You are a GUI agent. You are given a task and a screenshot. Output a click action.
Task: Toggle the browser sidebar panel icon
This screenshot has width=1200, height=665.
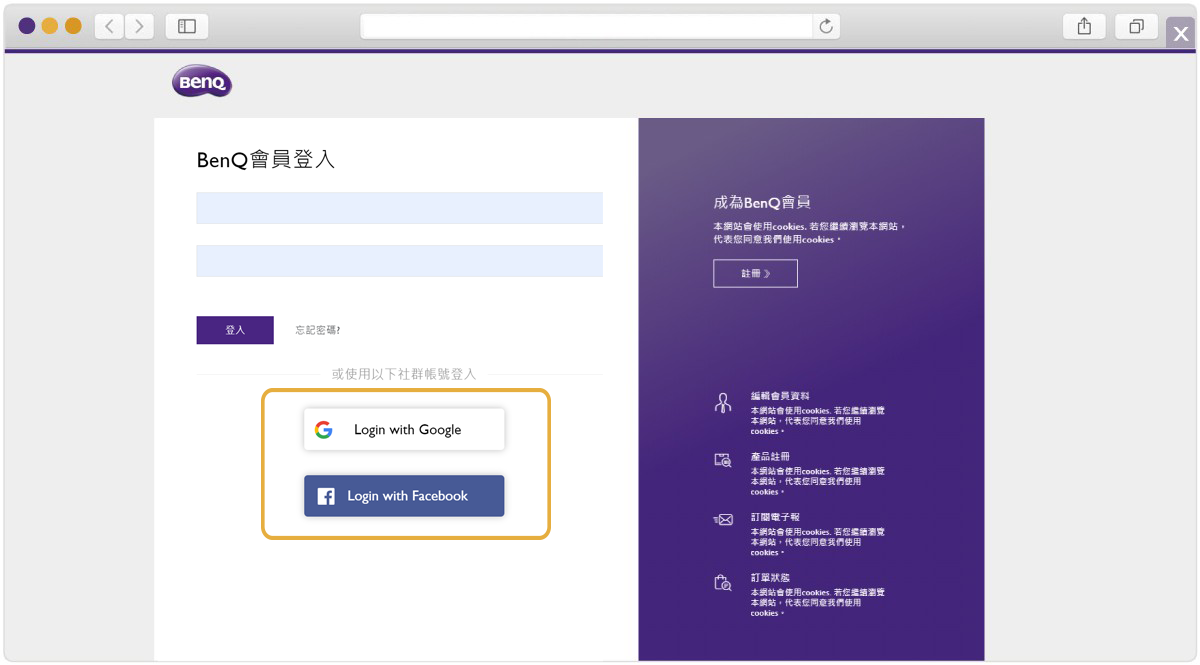[187, 26]
